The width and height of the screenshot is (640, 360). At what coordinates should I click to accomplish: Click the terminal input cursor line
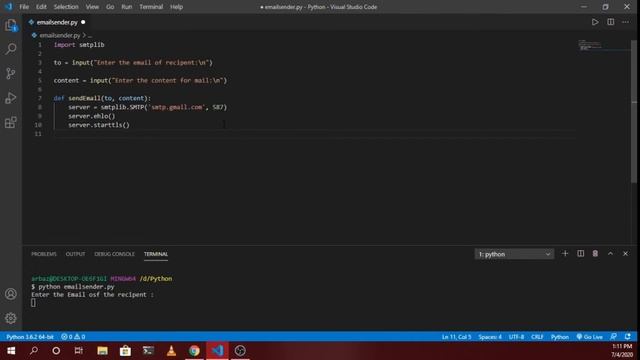pos(33,303)
